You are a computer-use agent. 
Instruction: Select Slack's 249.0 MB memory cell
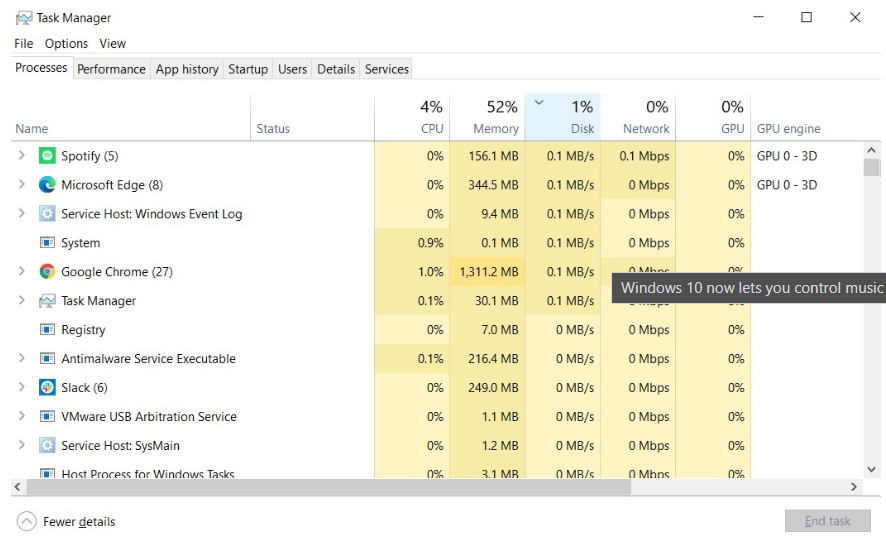coord(487,387)
